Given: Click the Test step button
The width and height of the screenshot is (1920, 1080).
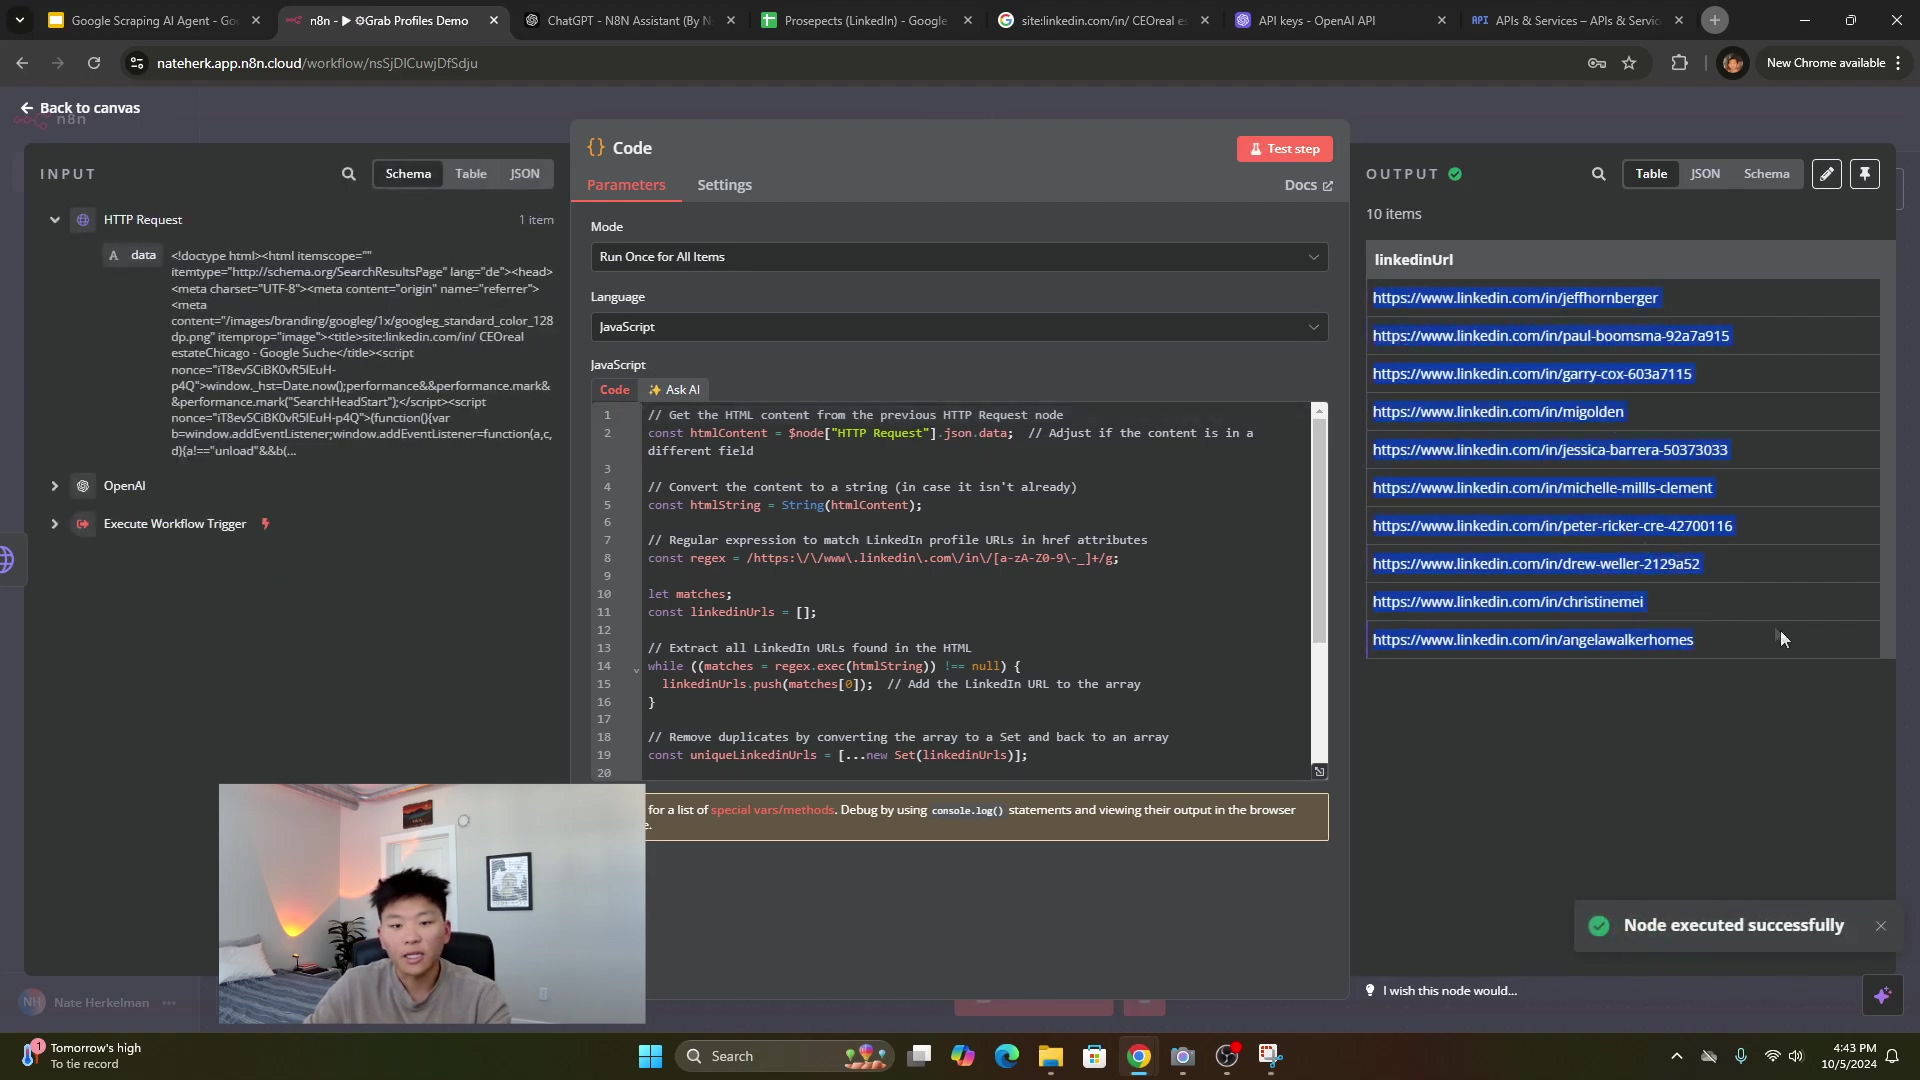Looking at the screenshot, I should 1284,149.
